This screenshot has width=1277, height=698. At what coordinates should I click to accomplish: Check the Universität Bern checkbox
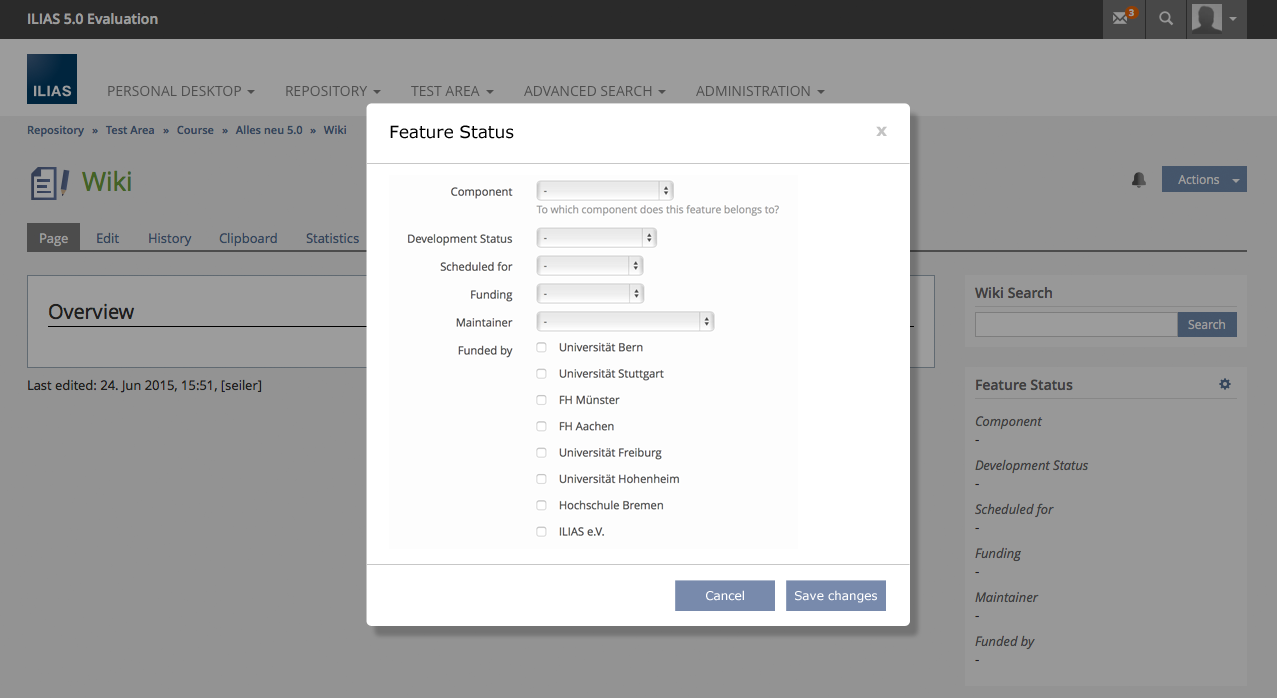[542, 348]
